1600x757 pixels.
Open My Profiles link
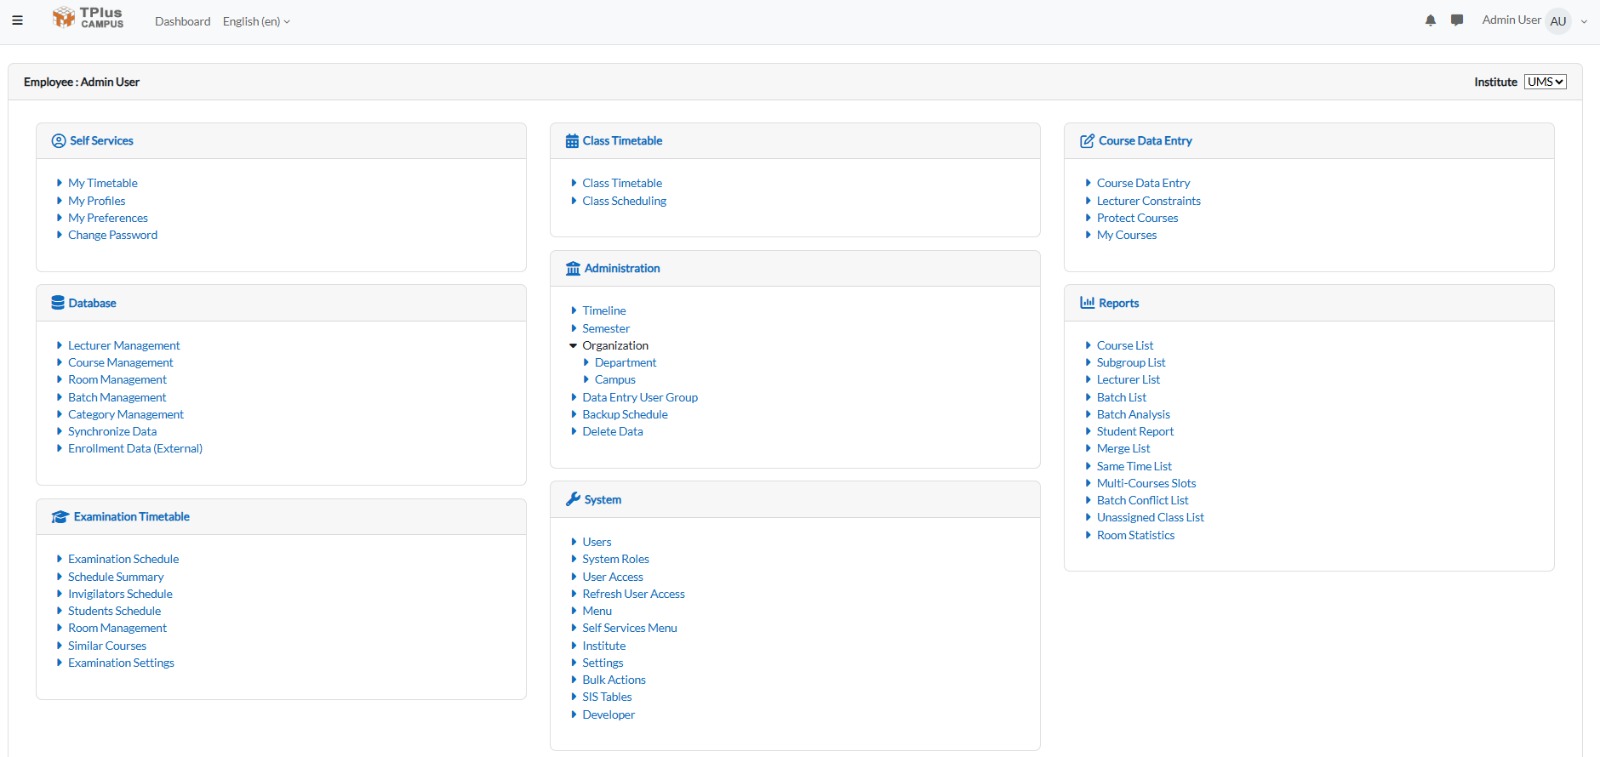(x=97, y=201)
